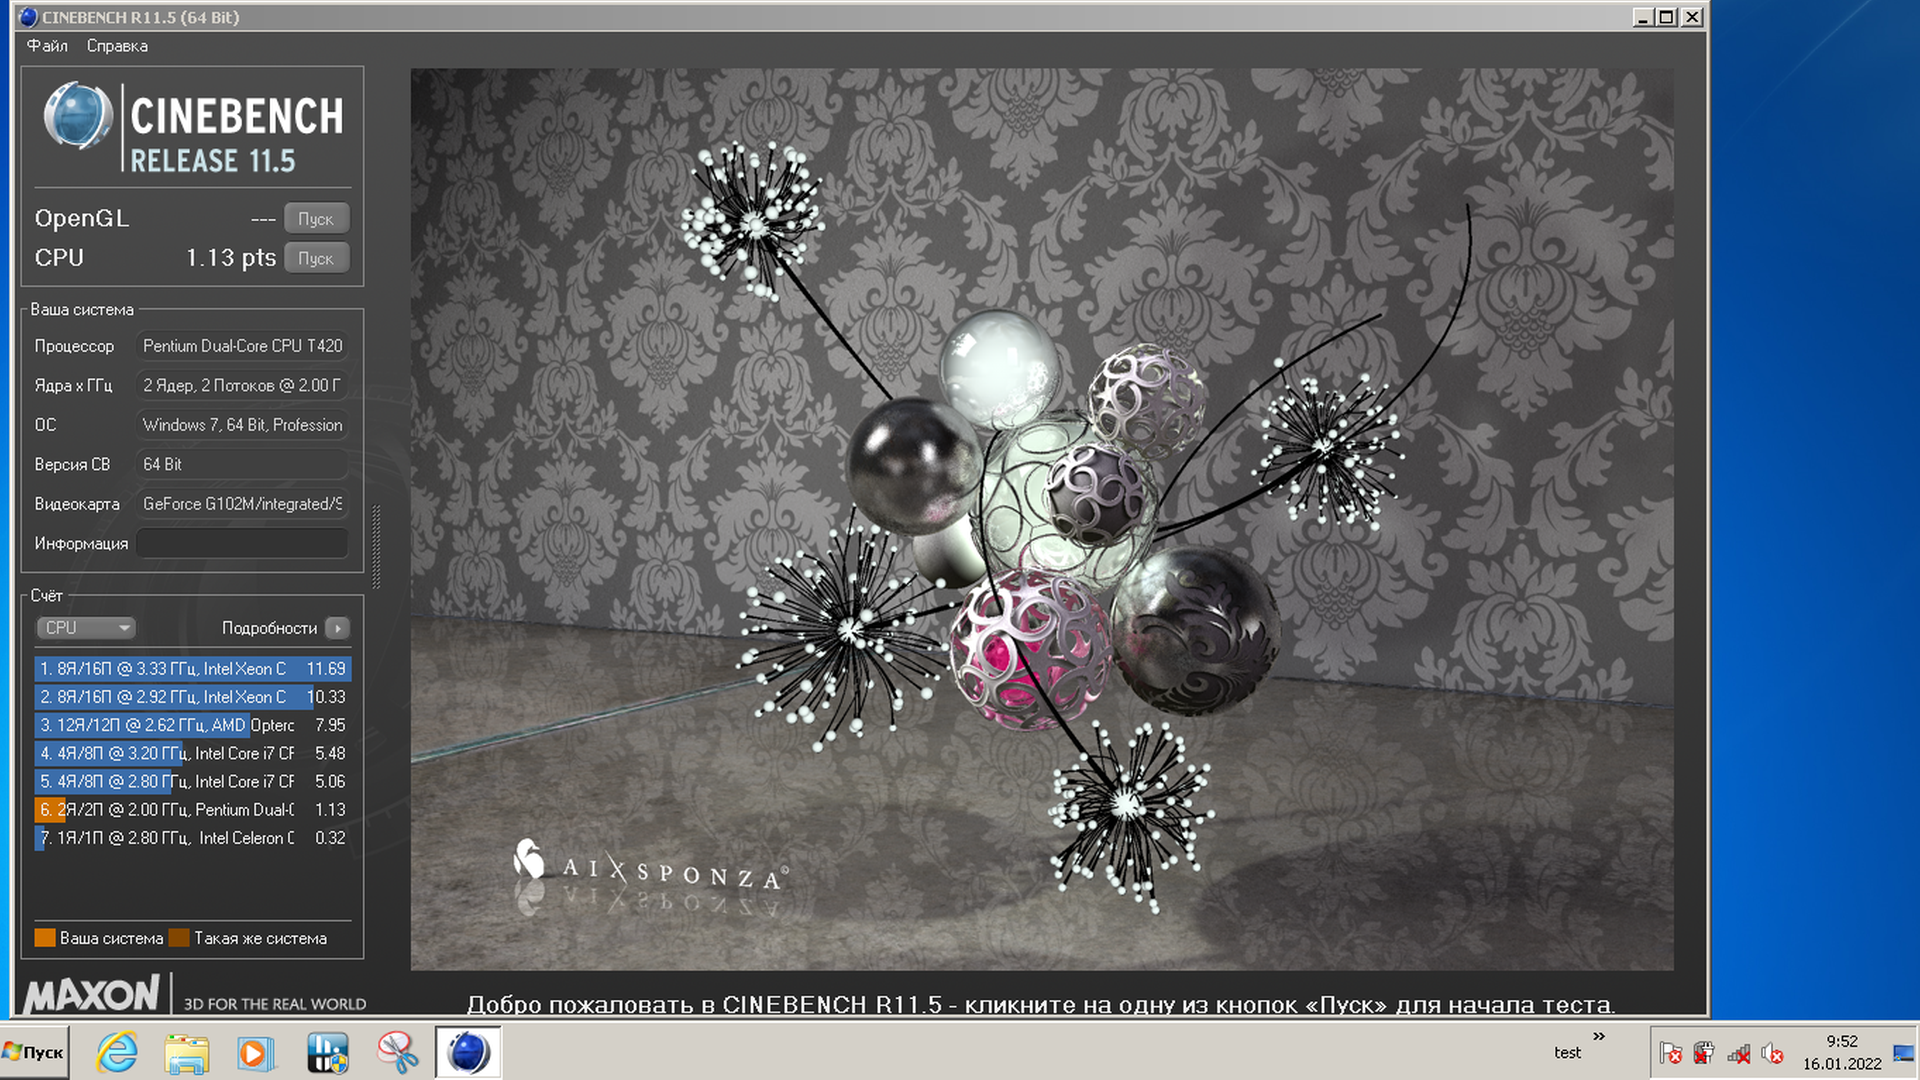
Task: Click the Cinebench globe logo icon
Action: [77, 116]
